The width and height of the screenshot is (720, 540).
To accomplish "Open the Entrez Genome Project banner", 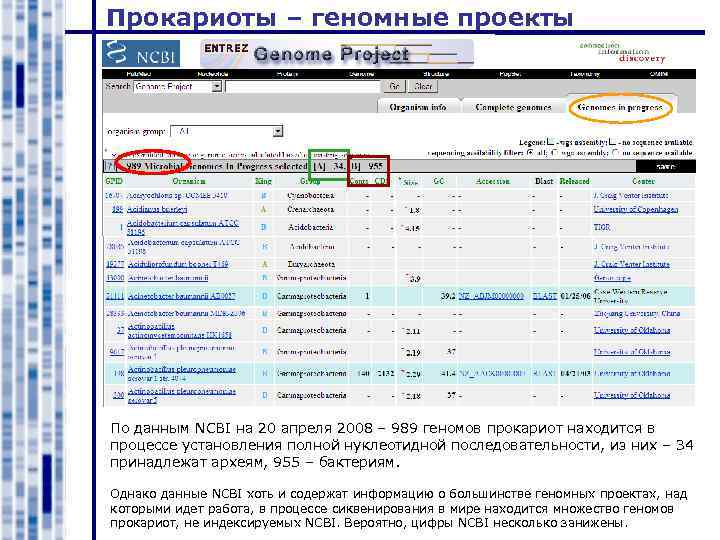I will click(x=337, y=53).
